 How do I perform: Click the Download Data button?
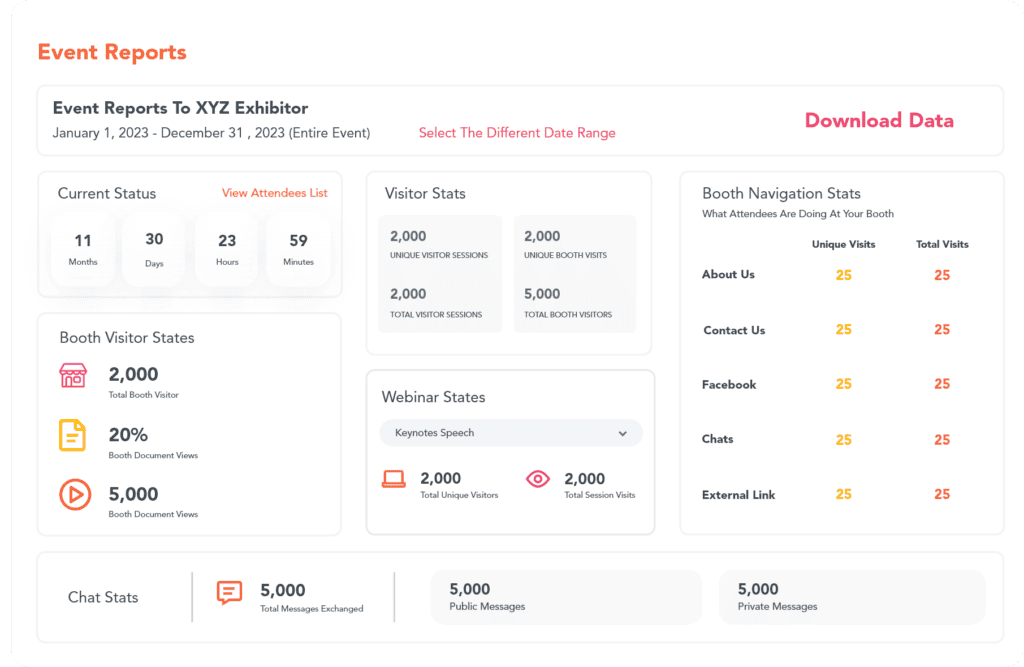(x=878, y=120)
